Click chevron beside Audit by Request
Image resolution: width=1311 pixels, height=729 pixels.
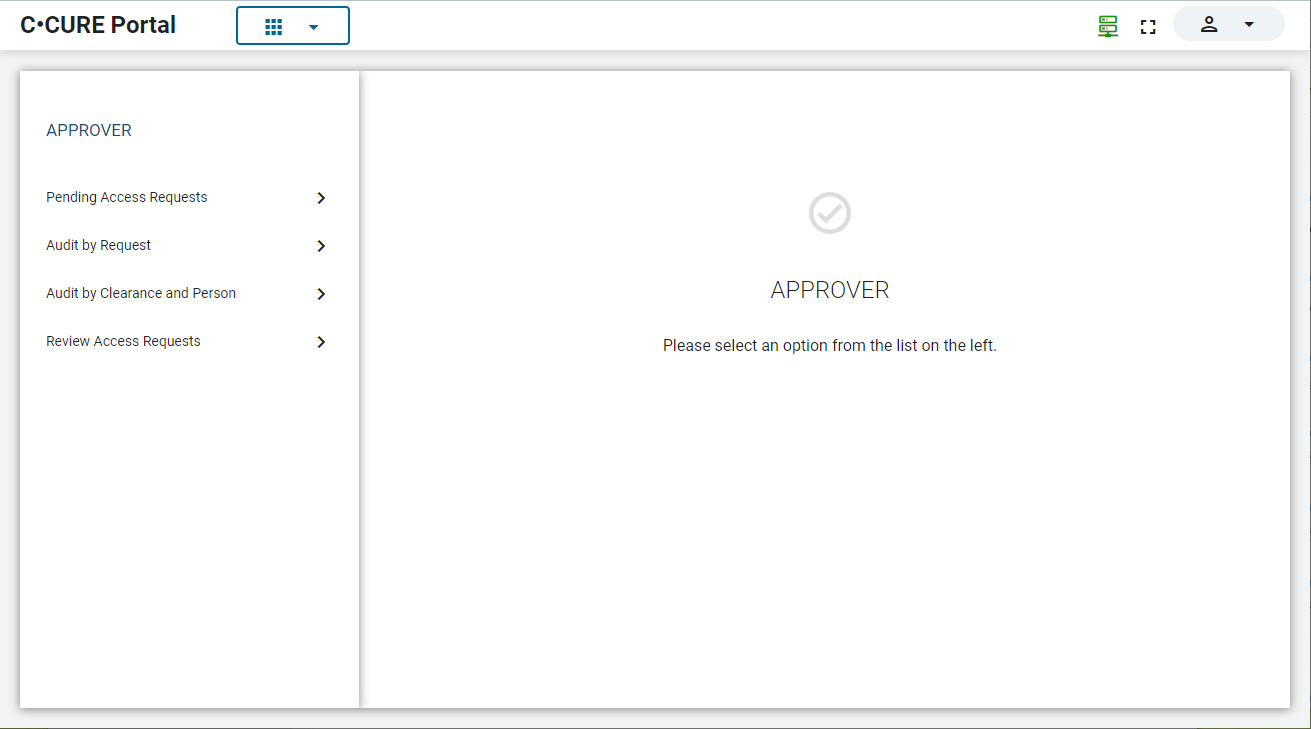pyautogui.click(x=321, y=246)
